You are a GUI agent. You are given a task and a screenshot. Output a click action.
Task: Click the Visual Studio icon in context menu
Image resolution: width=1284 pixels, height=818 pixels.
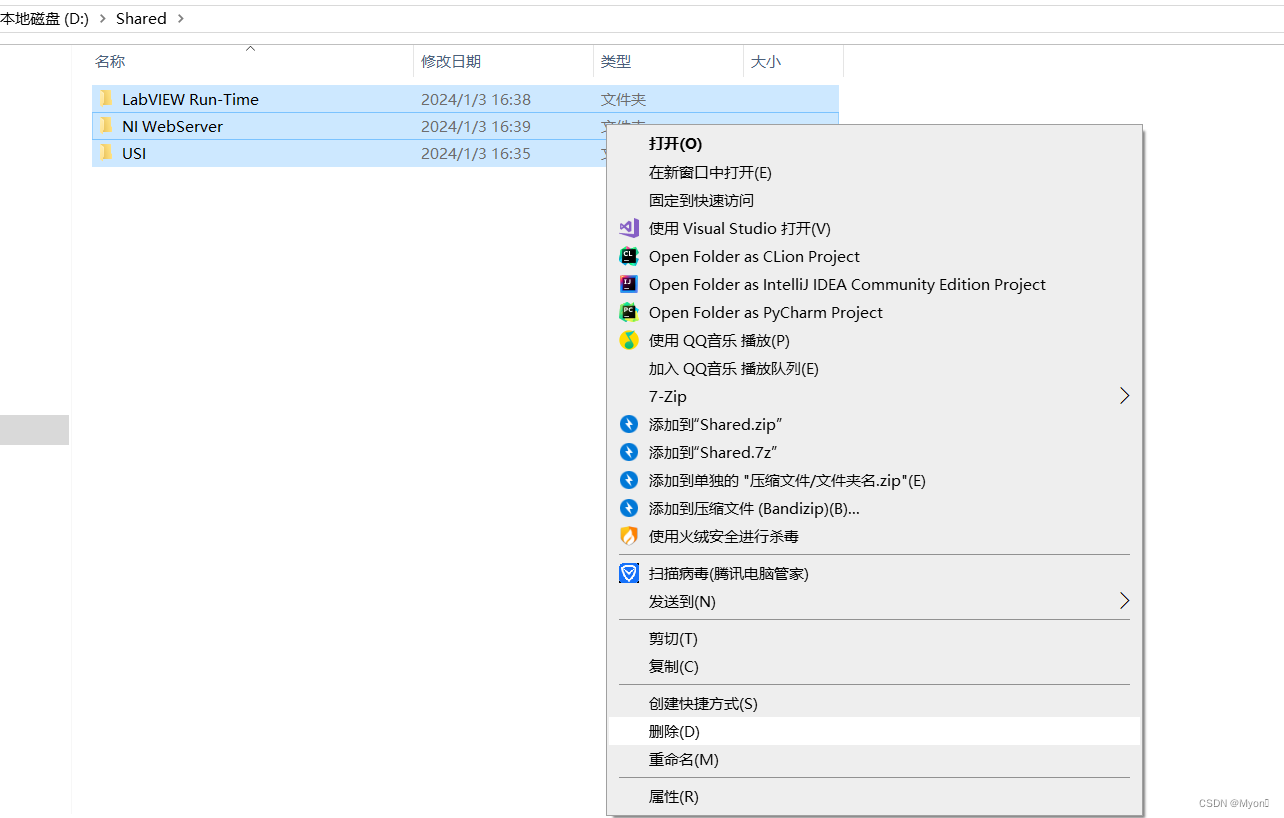(x=629, y=228)
